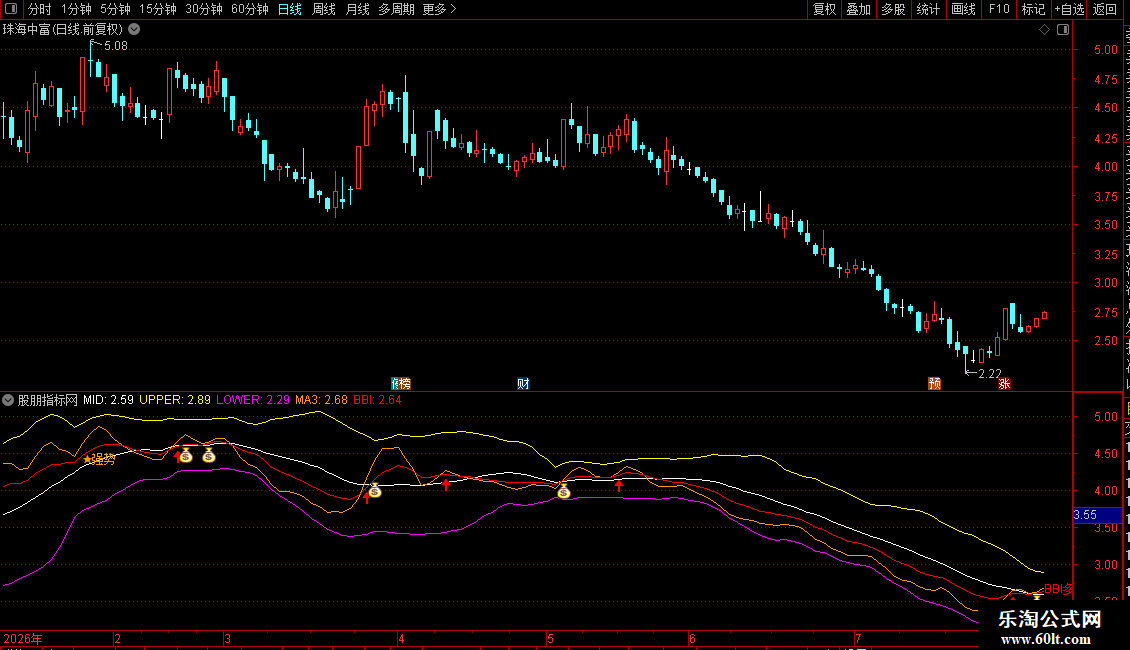The width and height of the screenshot is (1130, 650).
Task: Open the 多股 multi-stock view
Action: pyautogui.click(x=893, y=9)
